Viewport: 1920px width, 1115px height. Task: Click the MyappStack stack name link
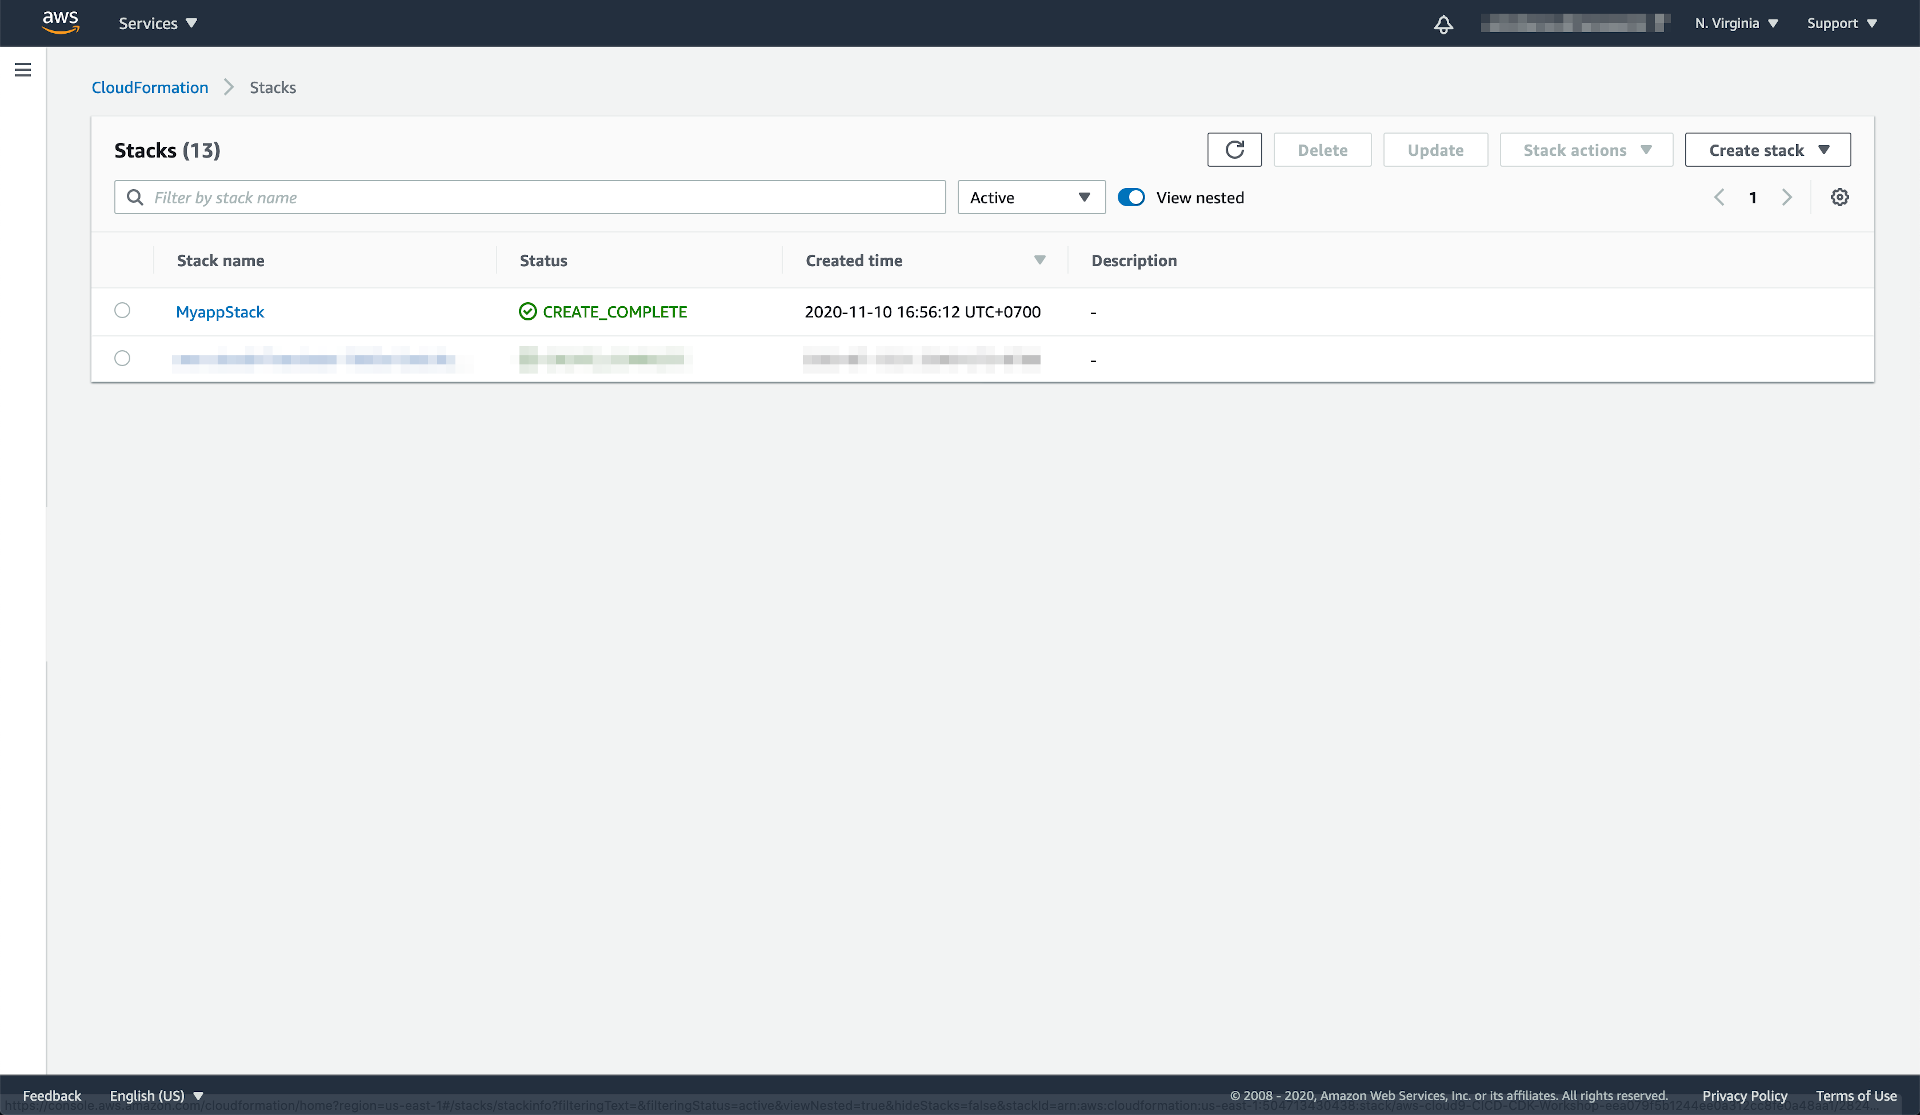220,311
